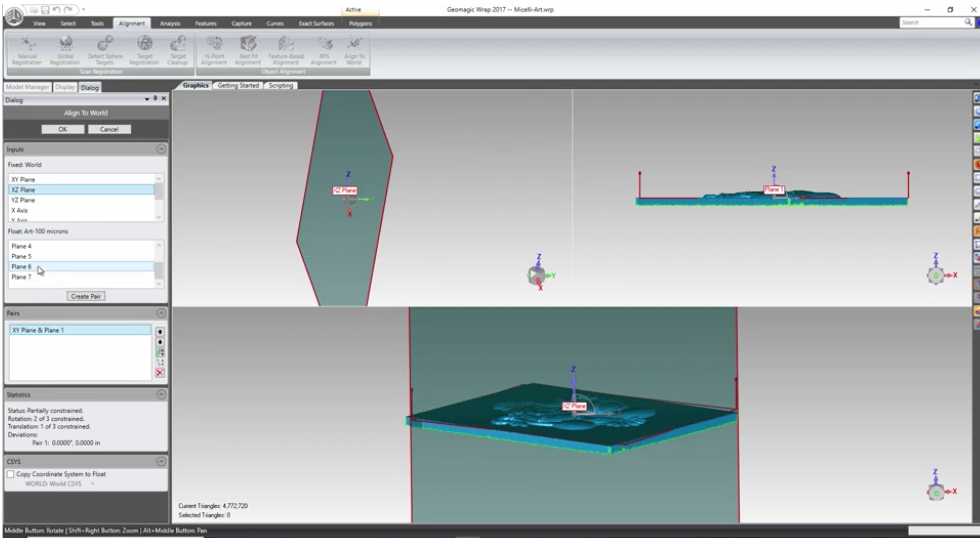980x538 pixels.
Task: Click the Global Registration tool
Action: (x=65, y=51)
